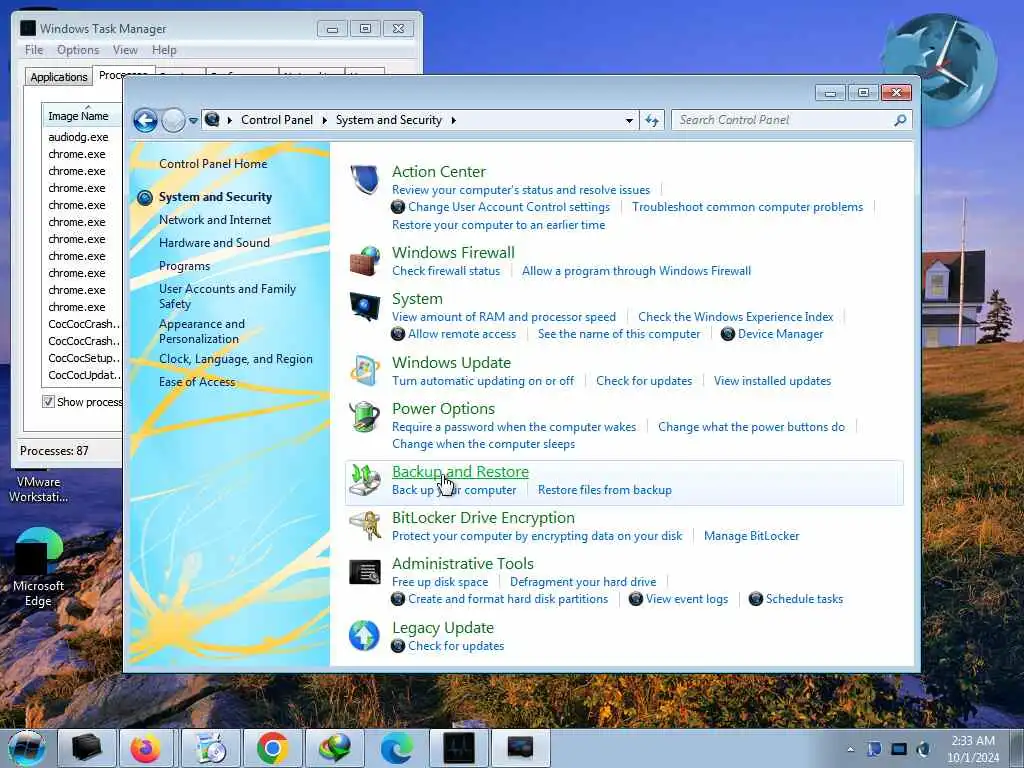Viewport: 1024px width, 768px height.
Task: Click the Windows Firewall brick wall icon
Action: click(364, 261)
